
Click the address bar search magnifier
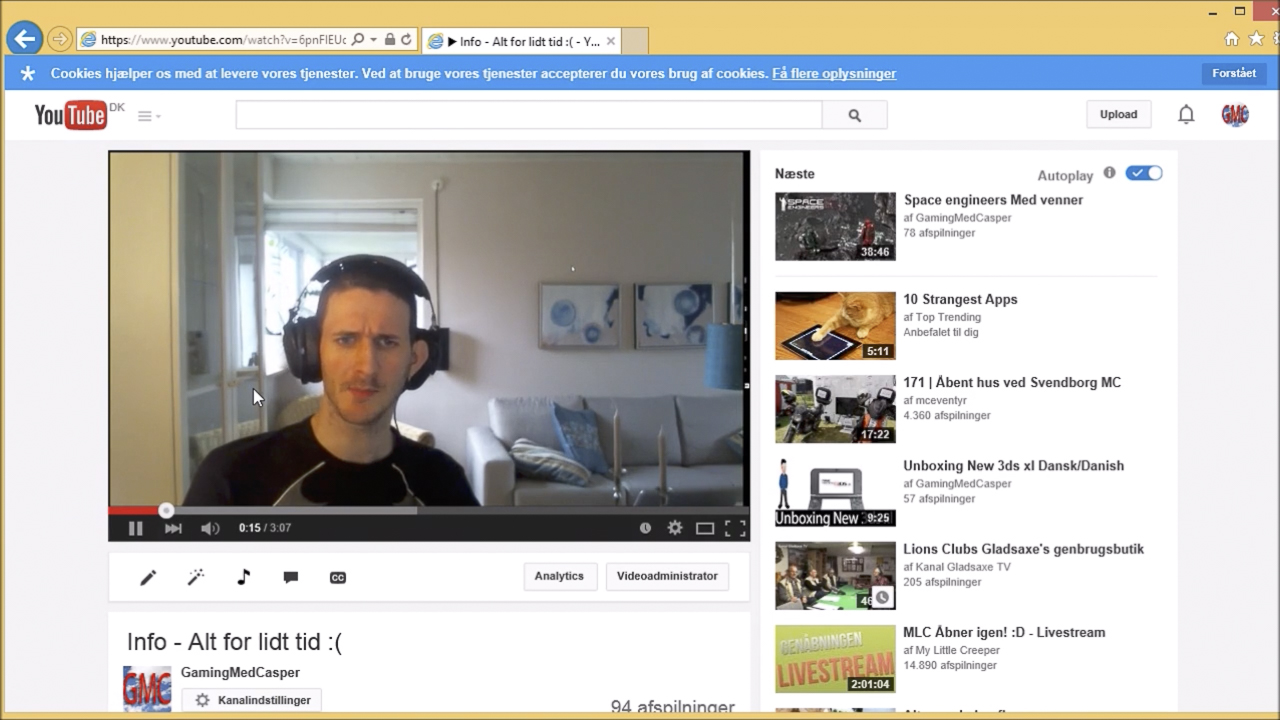point(358,40)
